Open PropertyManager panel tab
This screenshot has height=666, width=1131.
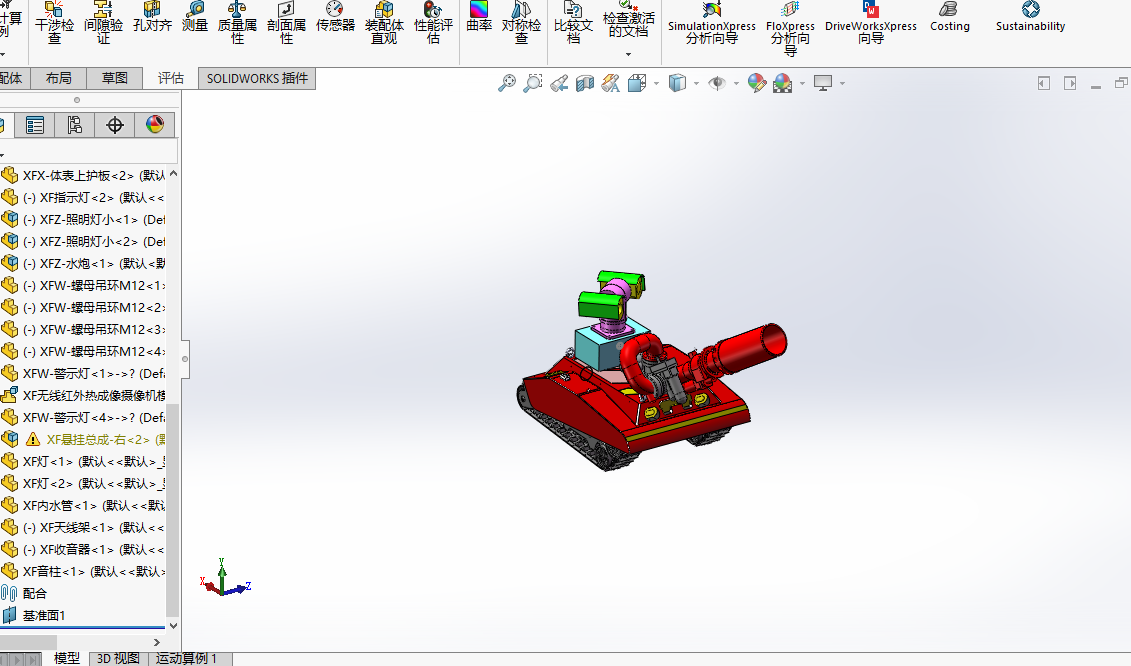[34, 125]
